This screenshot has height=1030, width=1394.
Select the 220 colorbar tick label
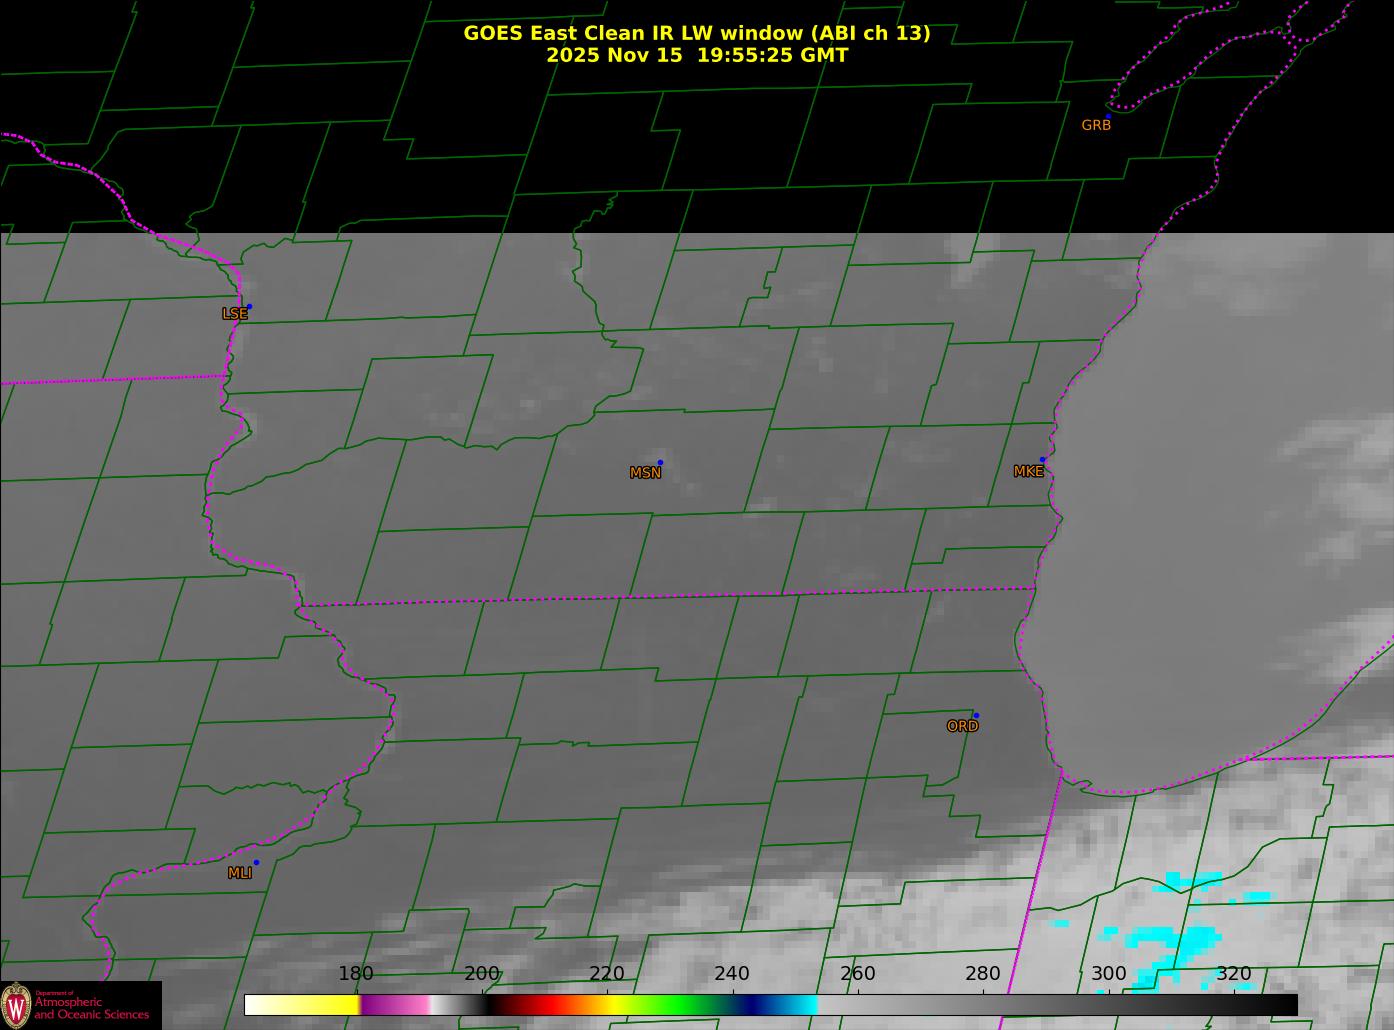click(x=607, y=974)
